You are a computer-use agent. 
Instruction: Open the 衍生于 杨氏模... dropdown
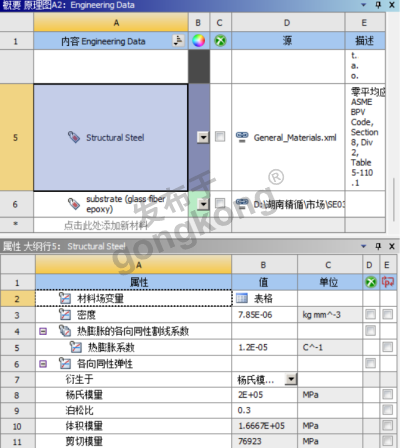(291, 379)
